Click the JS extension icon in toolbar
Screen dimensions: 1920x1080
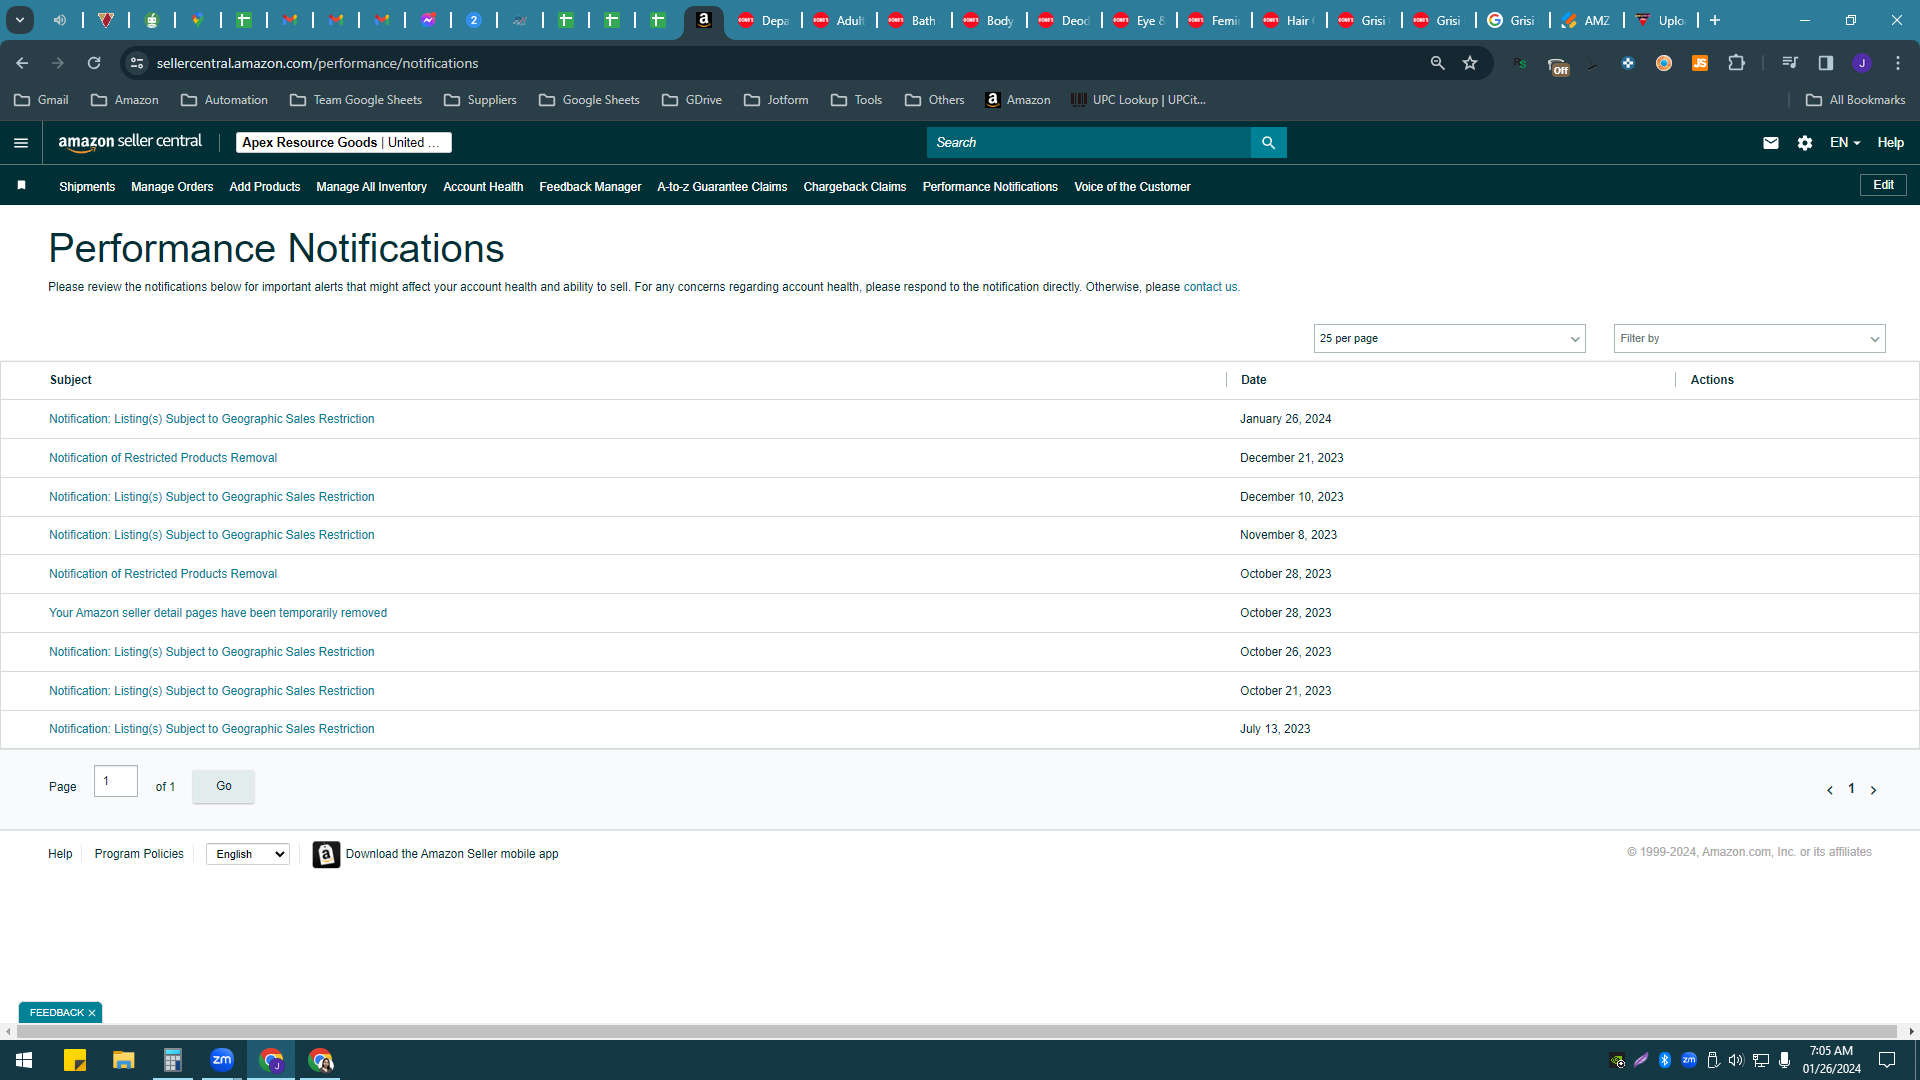(x=1700, y=63)
